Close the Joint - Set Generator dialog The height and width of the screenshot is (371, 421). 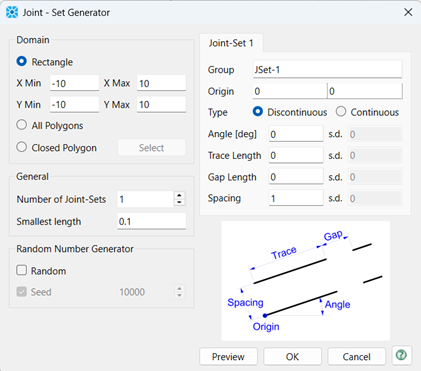(408, 12)
